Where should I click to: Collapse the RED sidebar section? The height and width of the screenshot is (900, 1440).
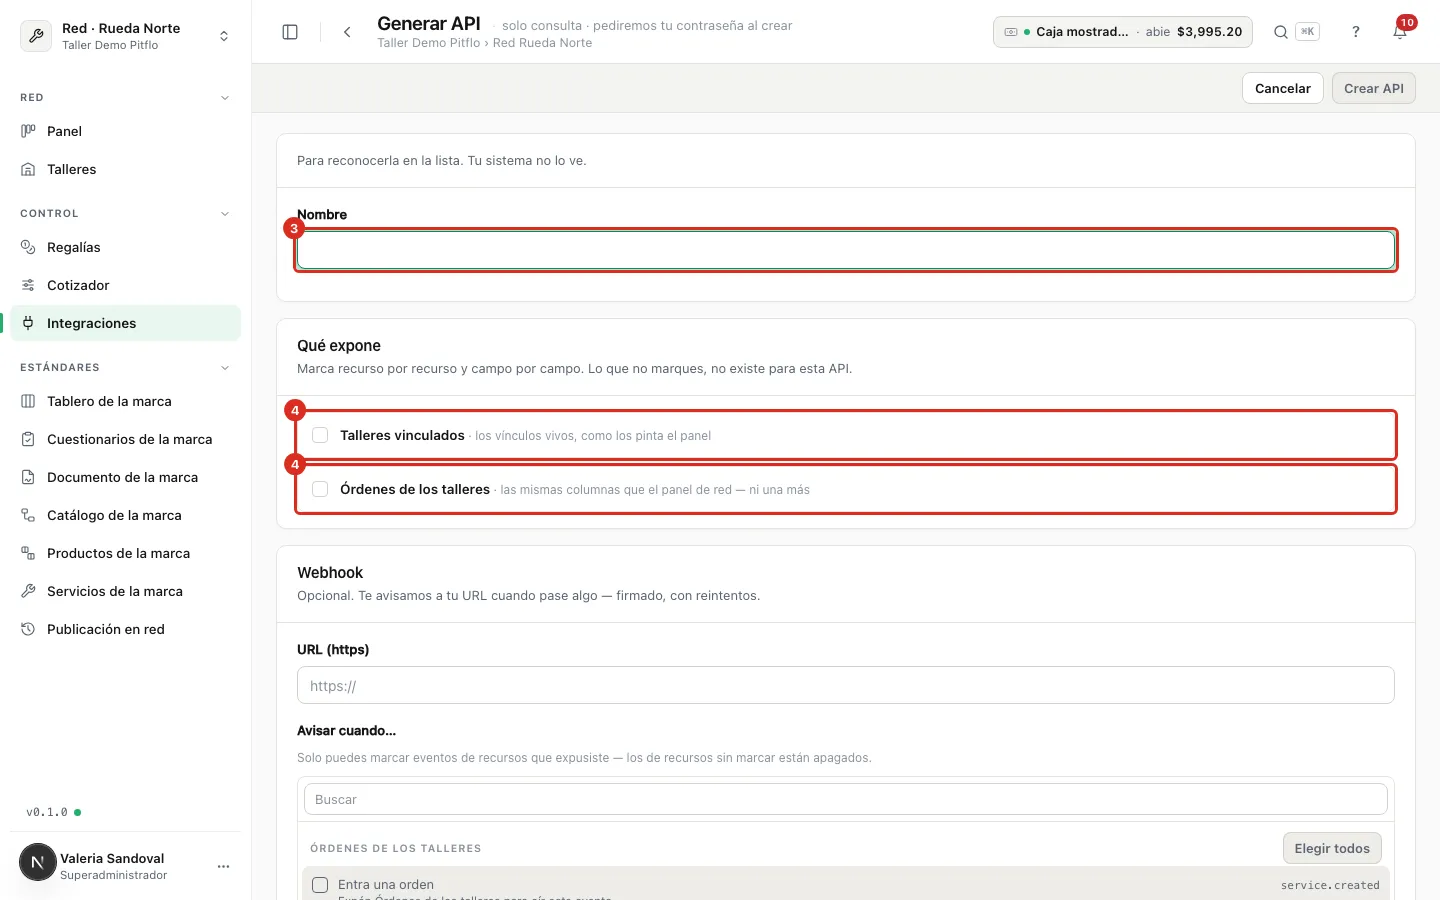(225, 98)
